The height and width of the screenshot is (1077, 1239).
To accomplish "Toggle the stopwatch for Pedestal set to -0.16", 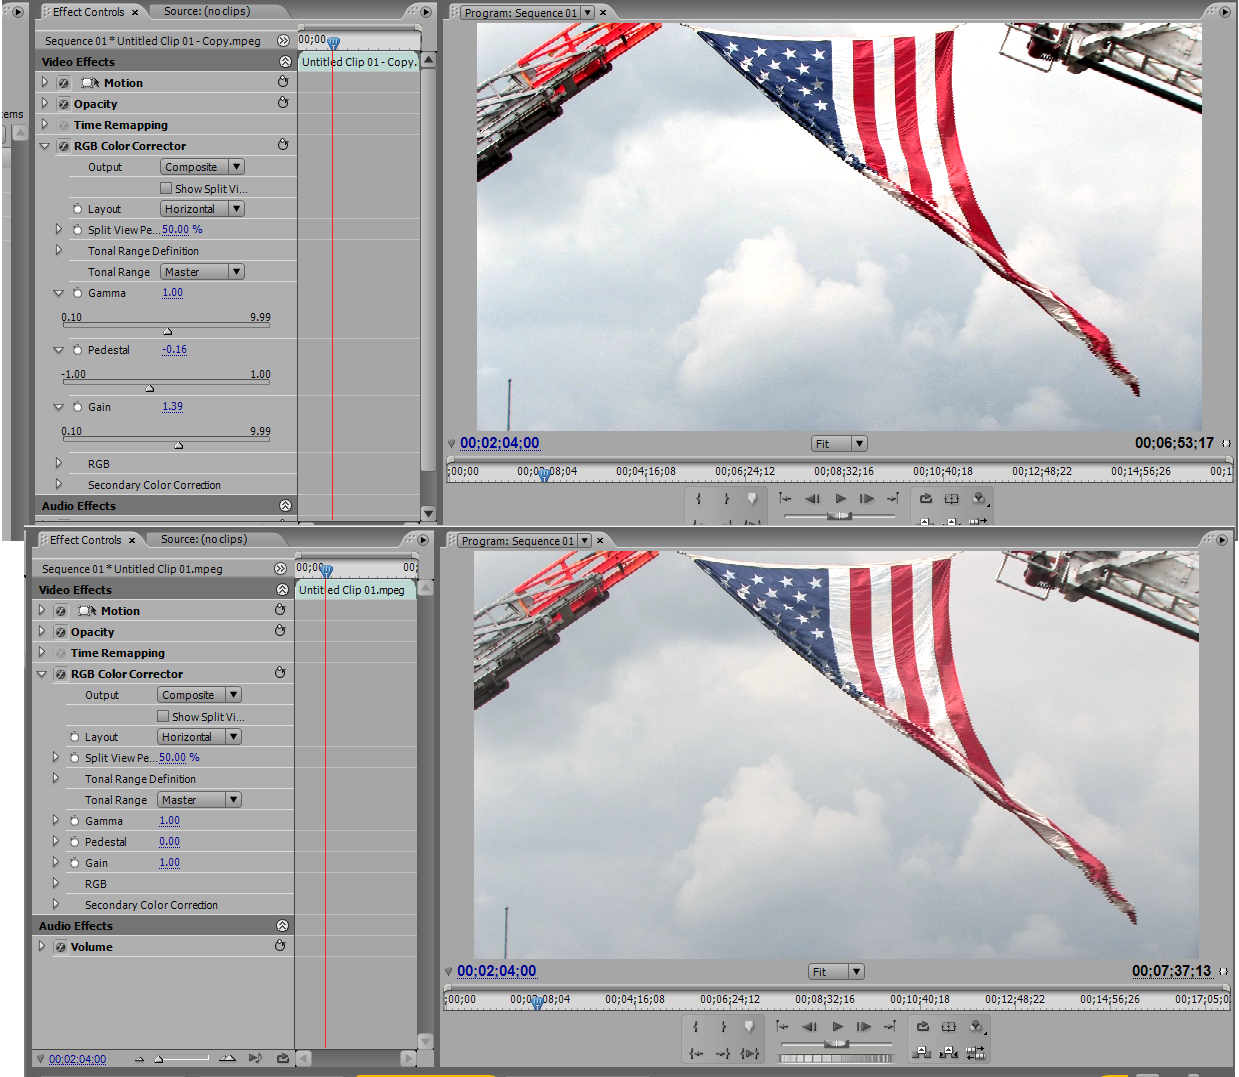I will tap(77, 350).
